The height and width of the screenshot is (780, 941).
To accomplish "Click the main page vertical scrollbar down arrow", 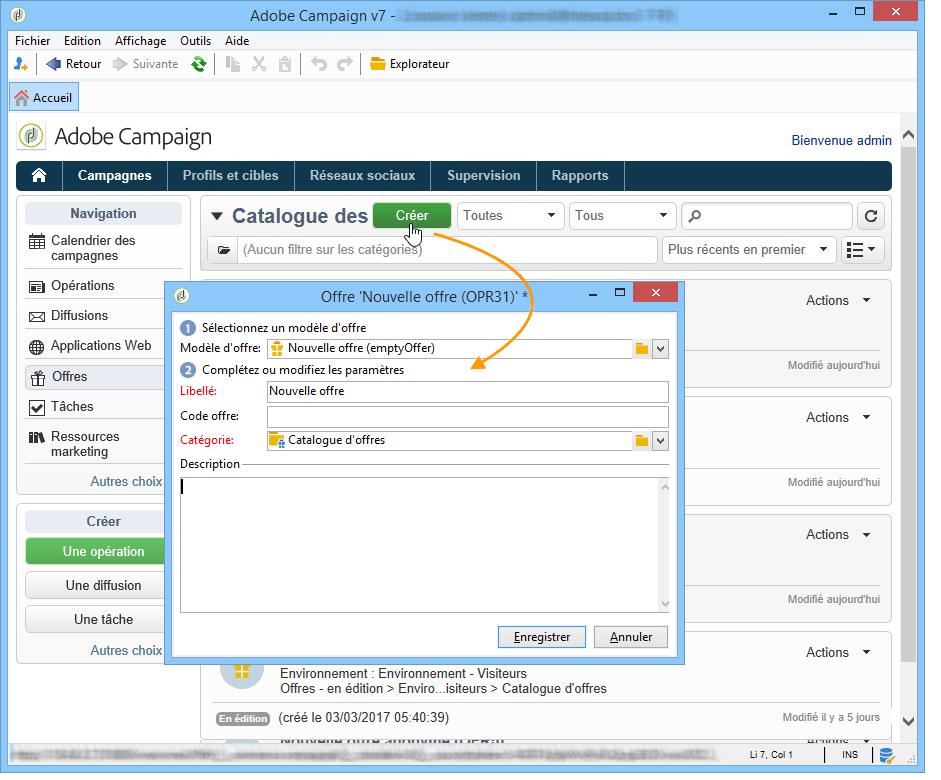I will pos(909,722).
